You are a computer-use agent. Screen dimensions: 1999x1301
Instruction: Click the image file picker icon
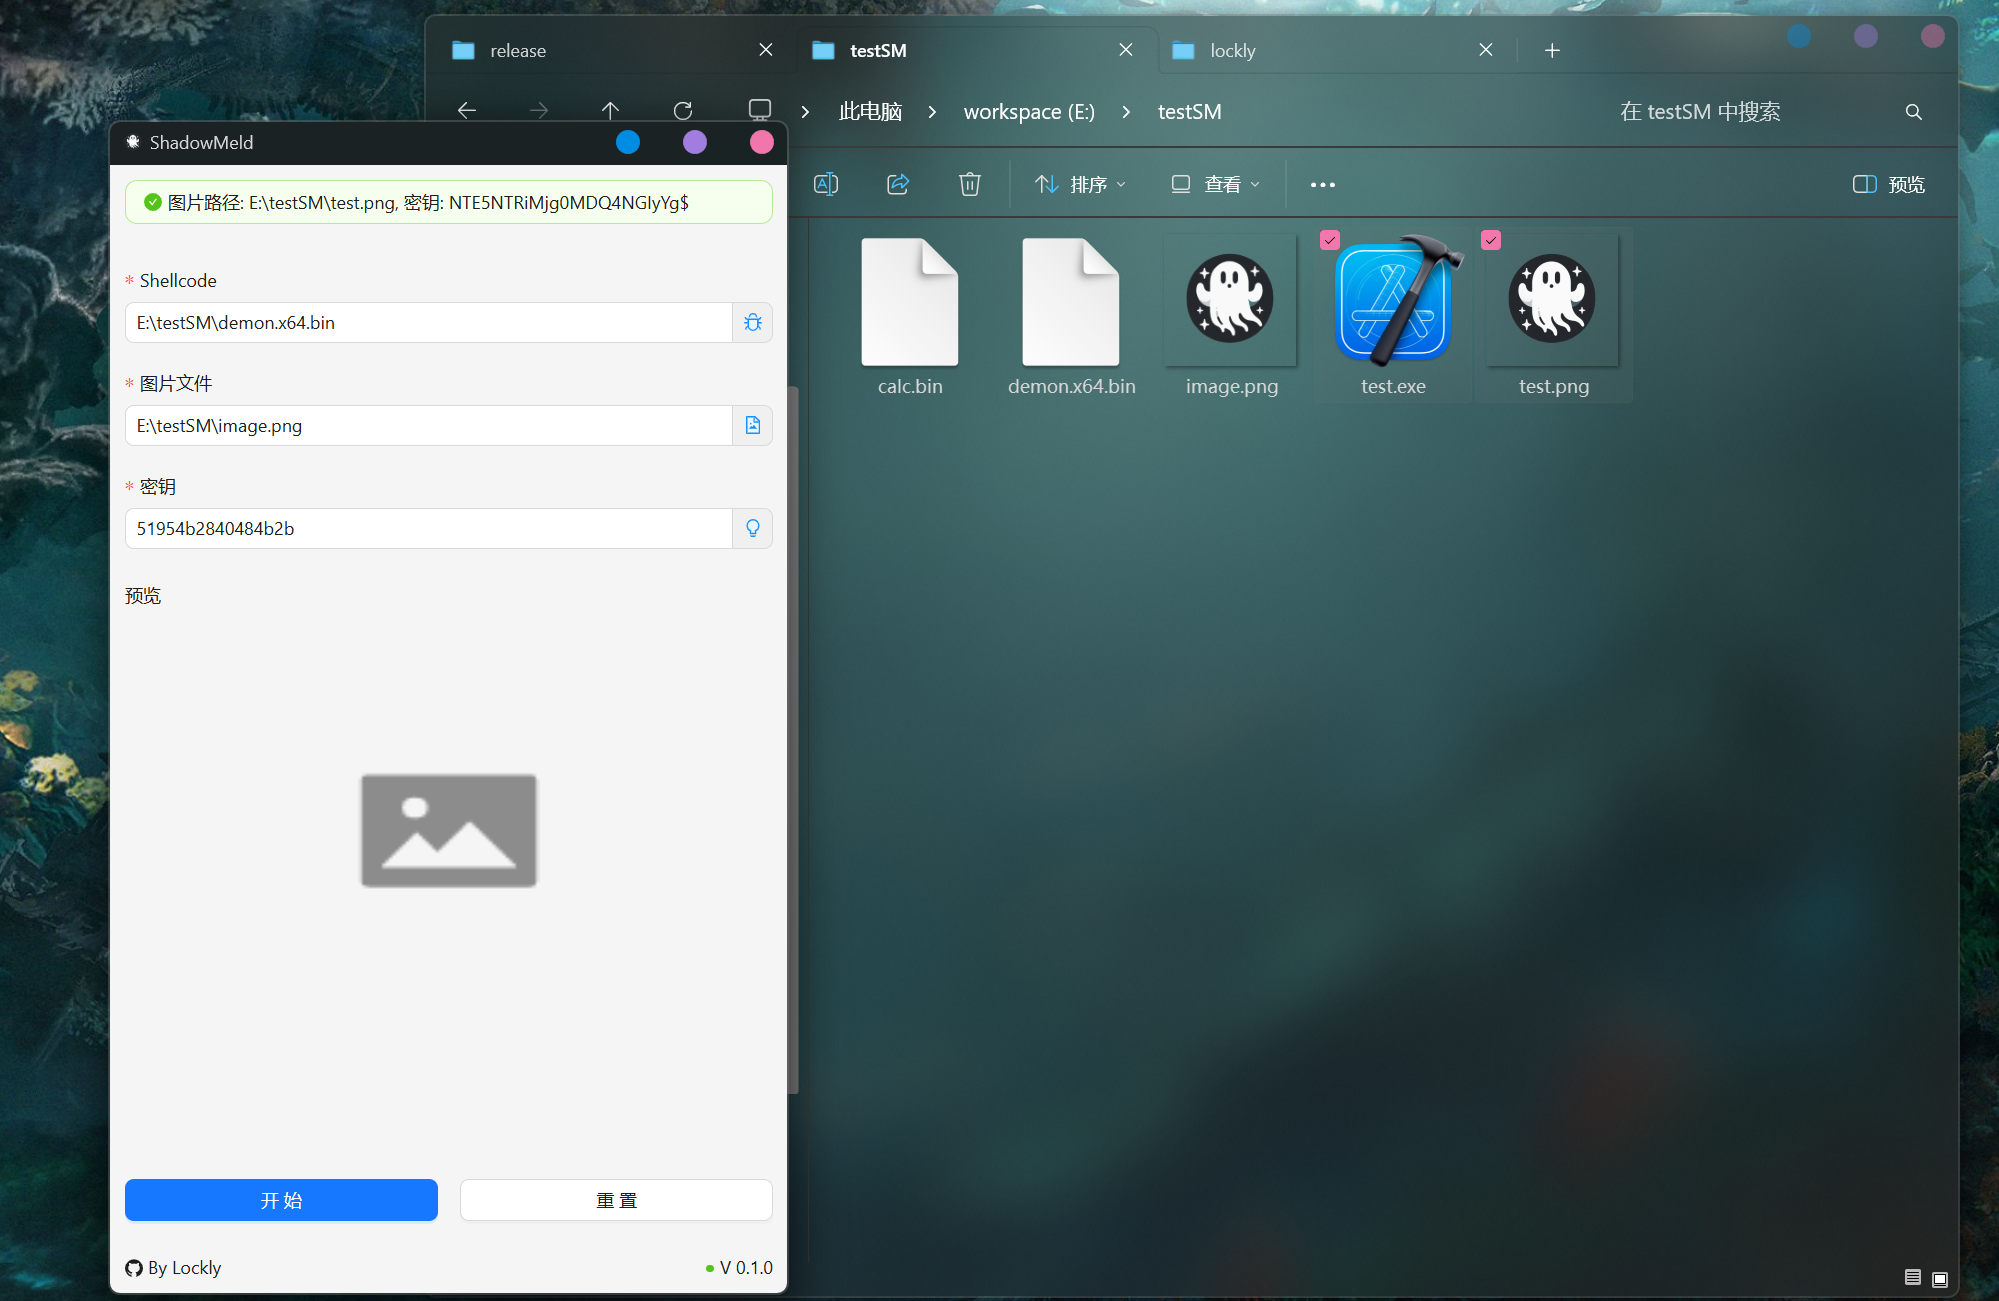752,425
